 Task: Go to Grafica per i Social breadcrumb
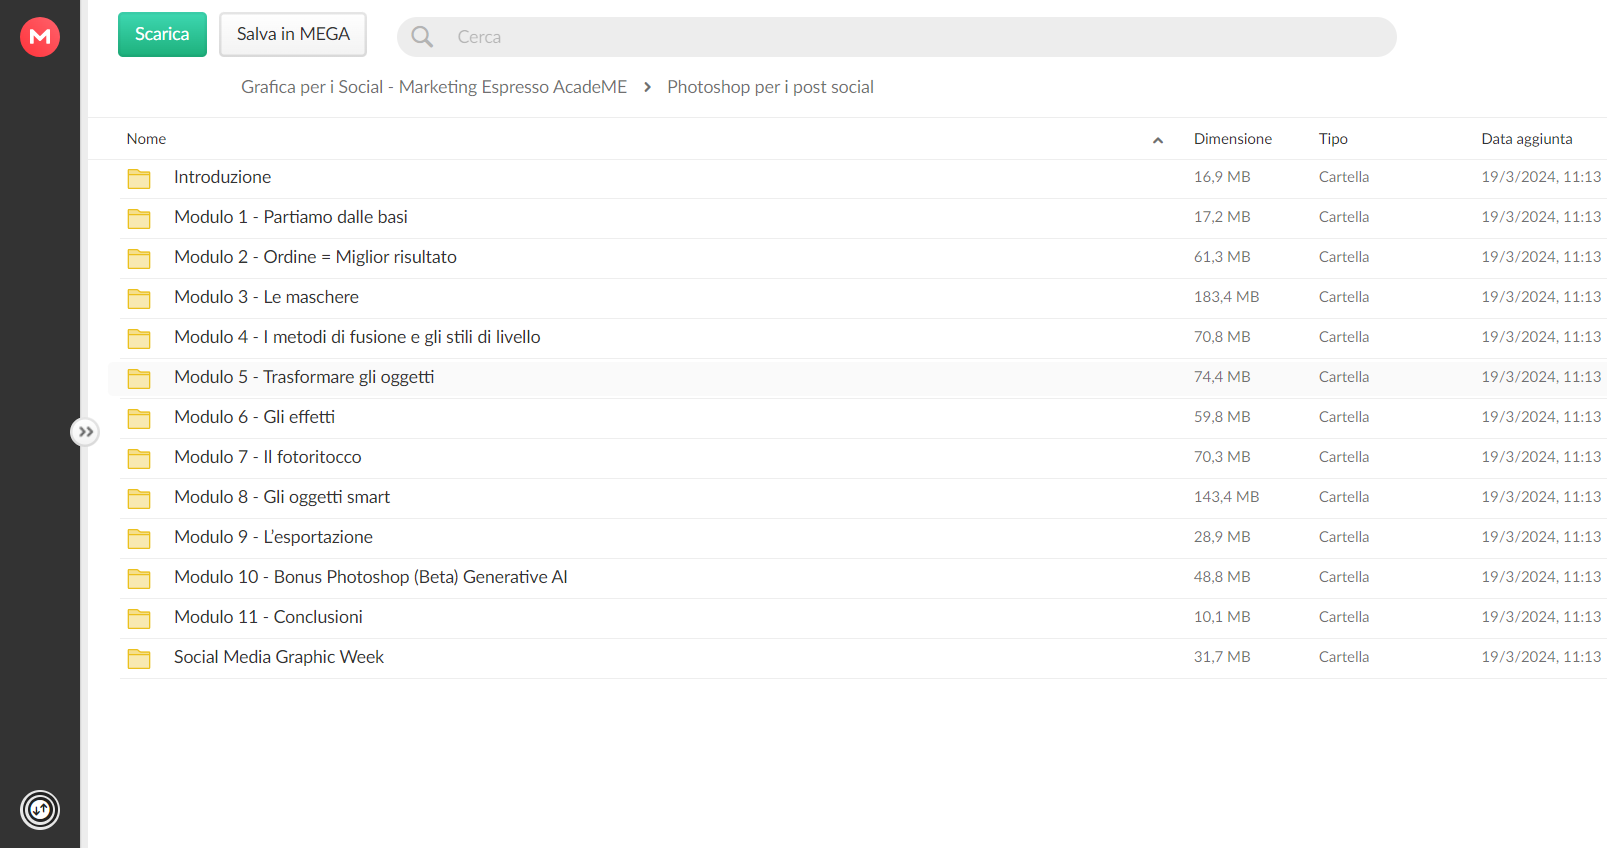434,87
